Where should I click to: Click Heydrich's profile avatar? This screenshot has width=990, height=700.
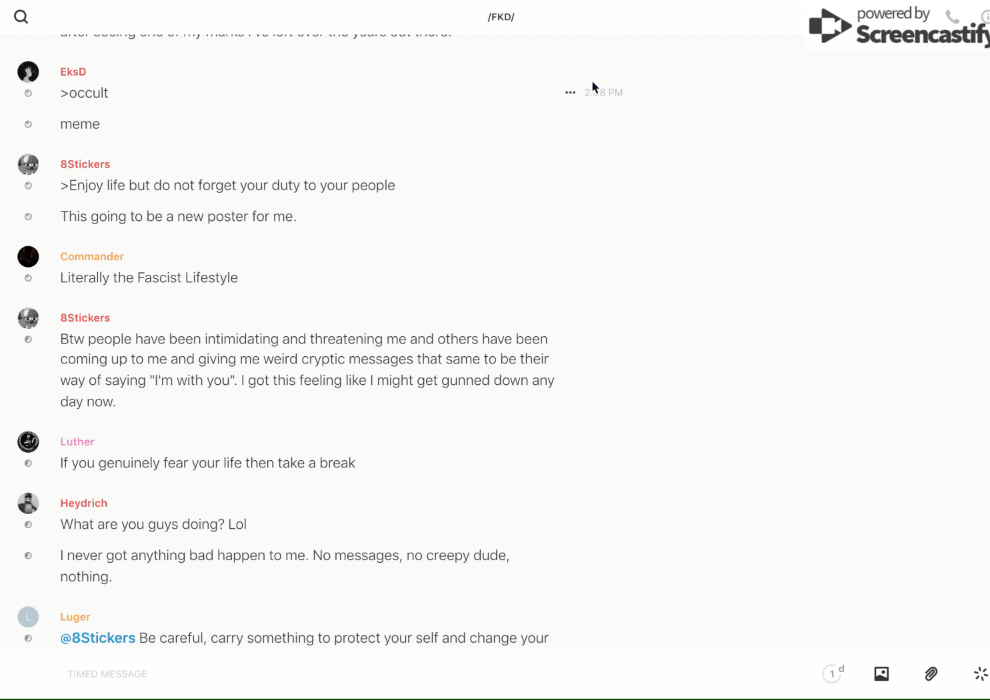(28, 503)
